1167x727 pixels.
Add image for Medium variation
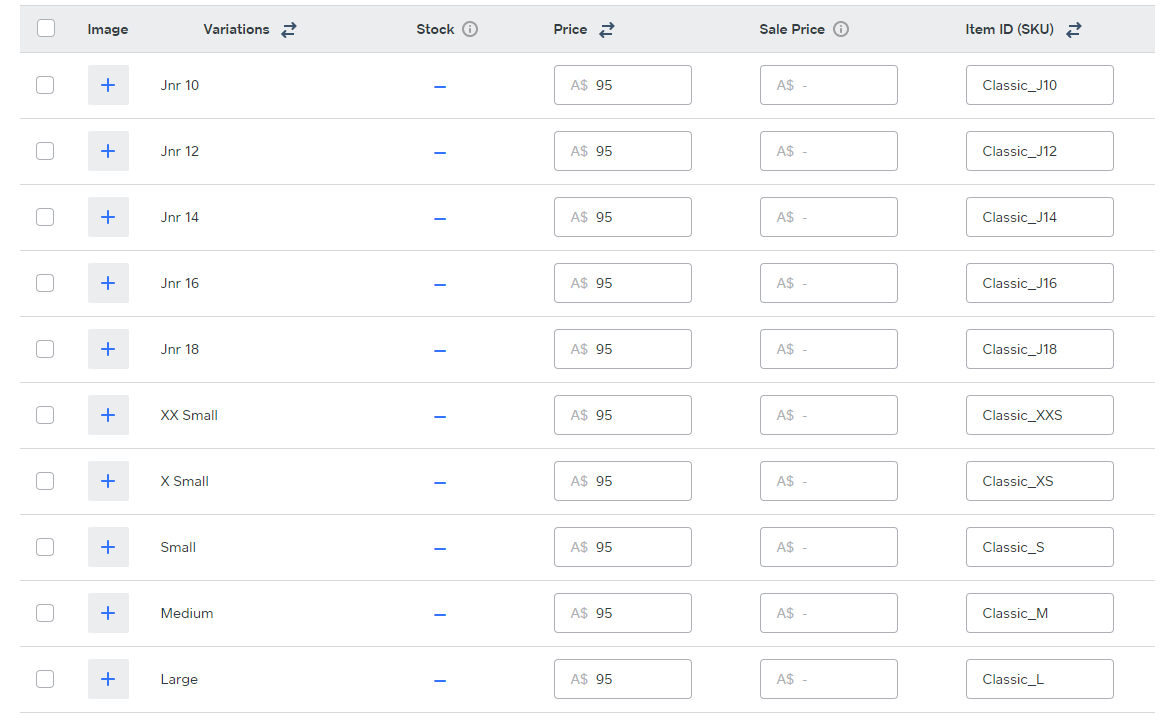pos(108,613)
